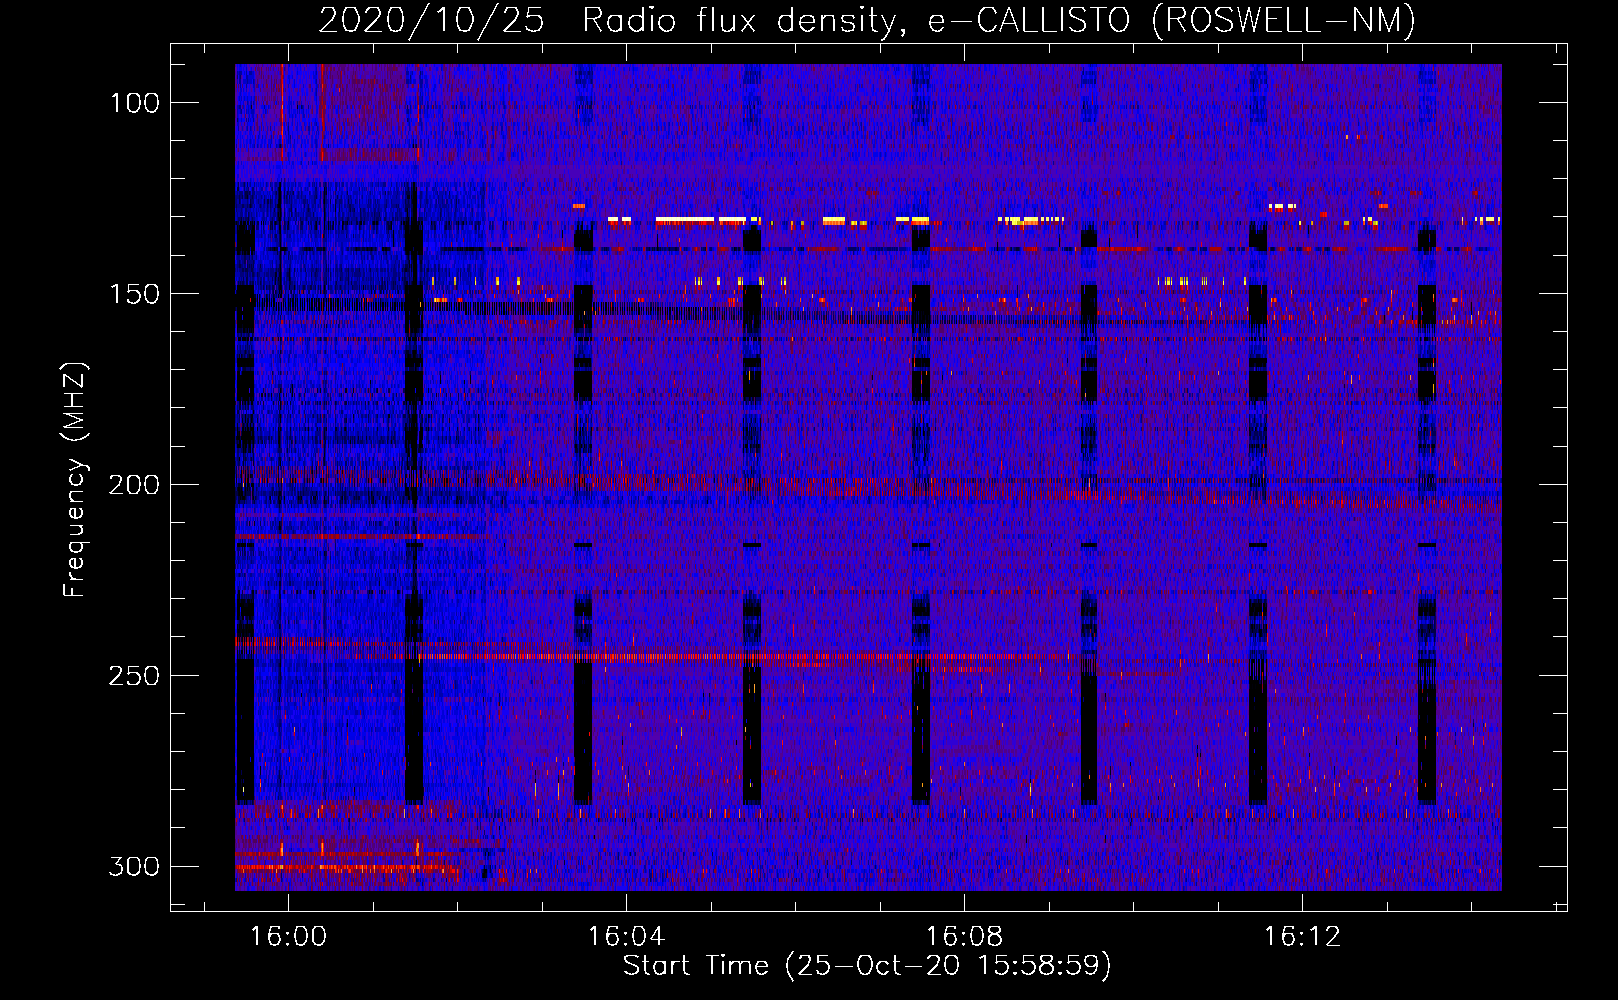Click the '16:00' time axis label
The width and height of the screenshot is (1618, 1000).
pos(288,937)
